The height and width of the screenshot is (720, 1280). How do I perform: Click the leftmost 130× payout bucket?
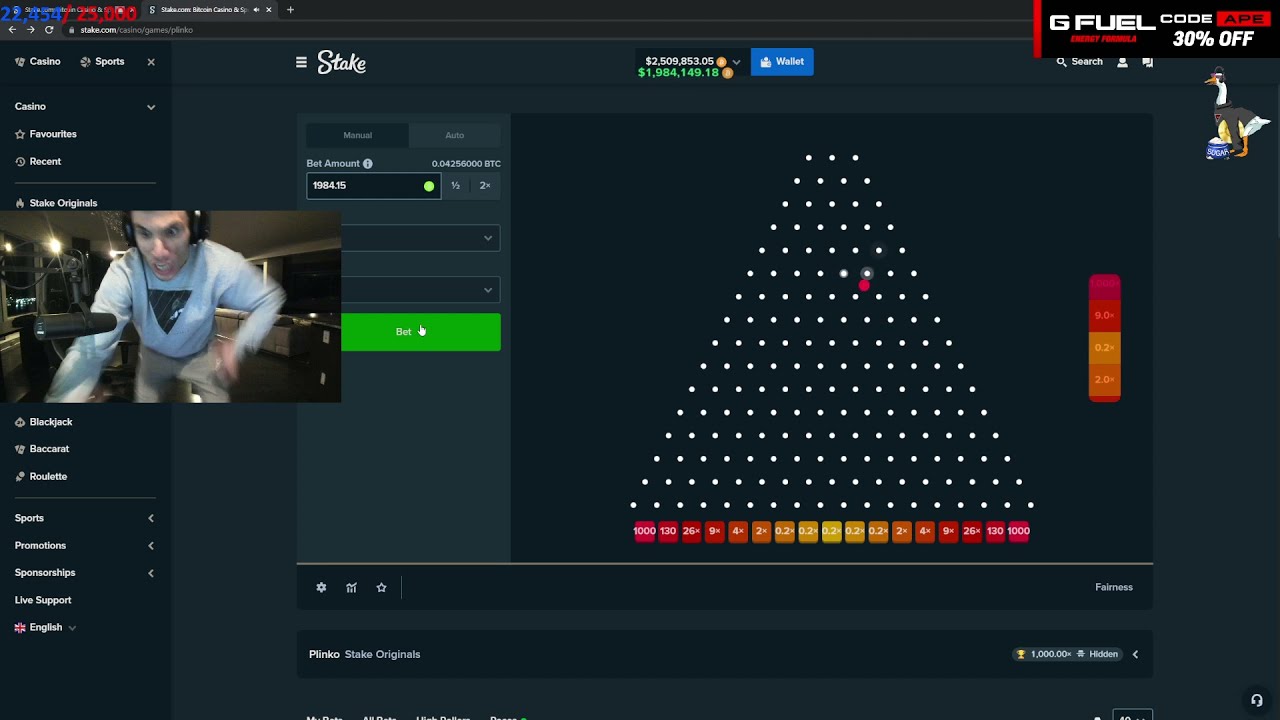(x=668, y=532)
